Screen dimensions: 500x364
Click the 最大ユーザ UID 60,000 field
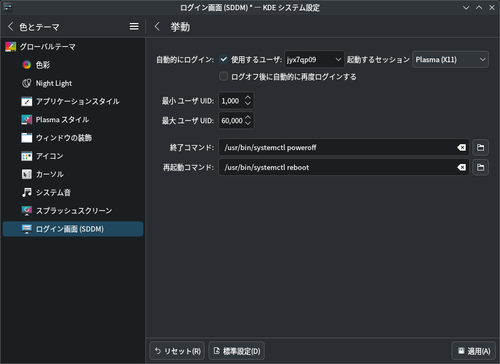click(236, 120)
